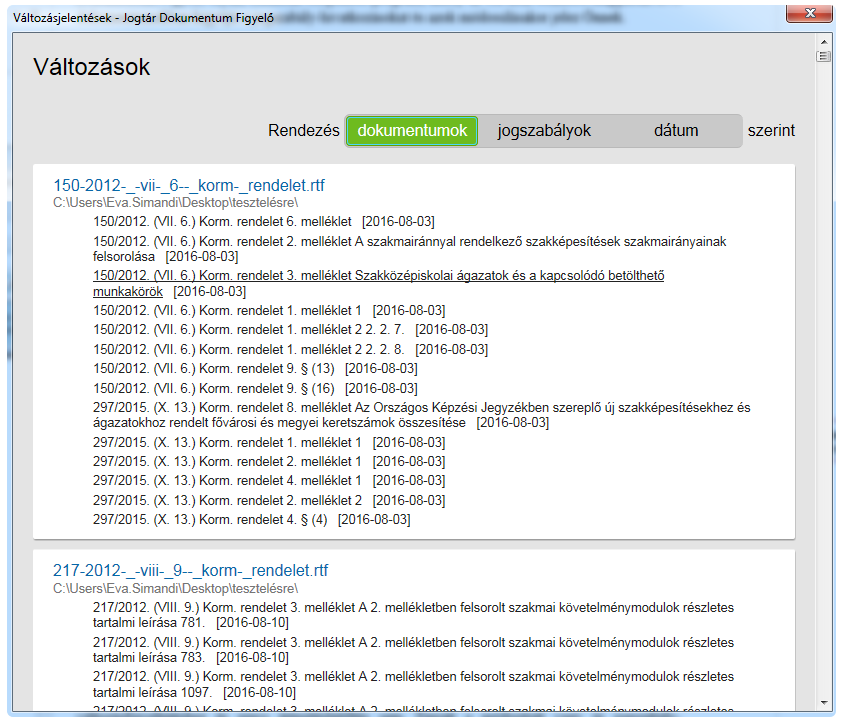Select 150/2012 rendelet 9. § (16) entry
The width and height of the screenshot is (842, 724).
[211, 388]
